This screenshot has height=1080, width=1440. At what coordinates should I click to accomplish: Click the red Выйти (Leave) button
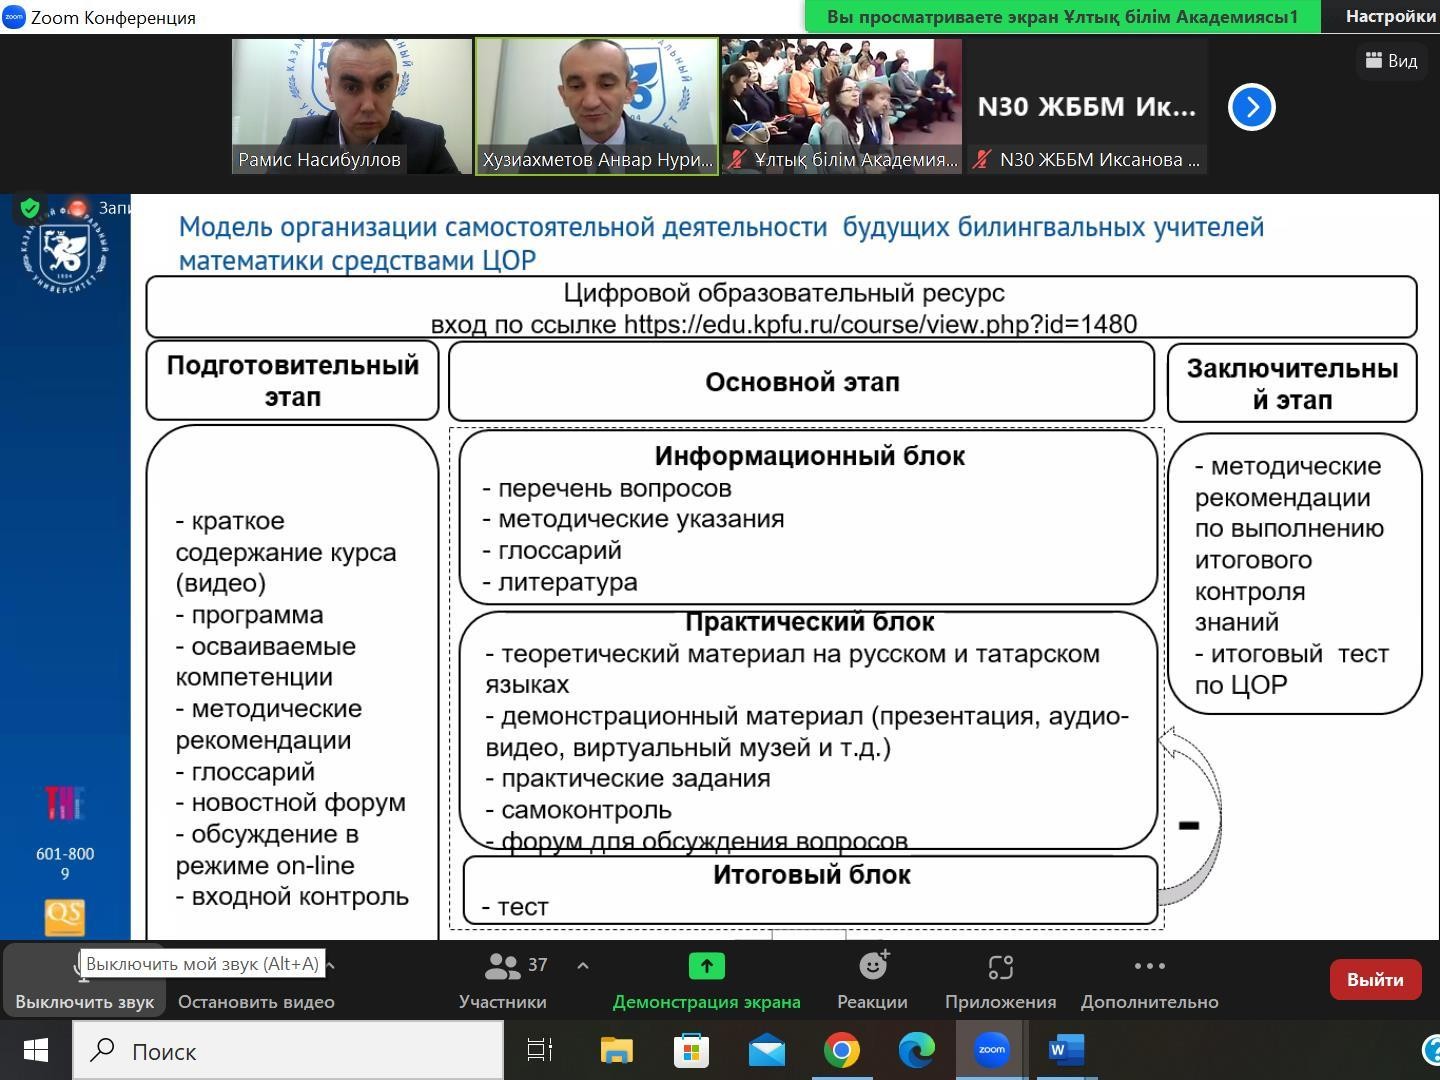coord(1375,979)
